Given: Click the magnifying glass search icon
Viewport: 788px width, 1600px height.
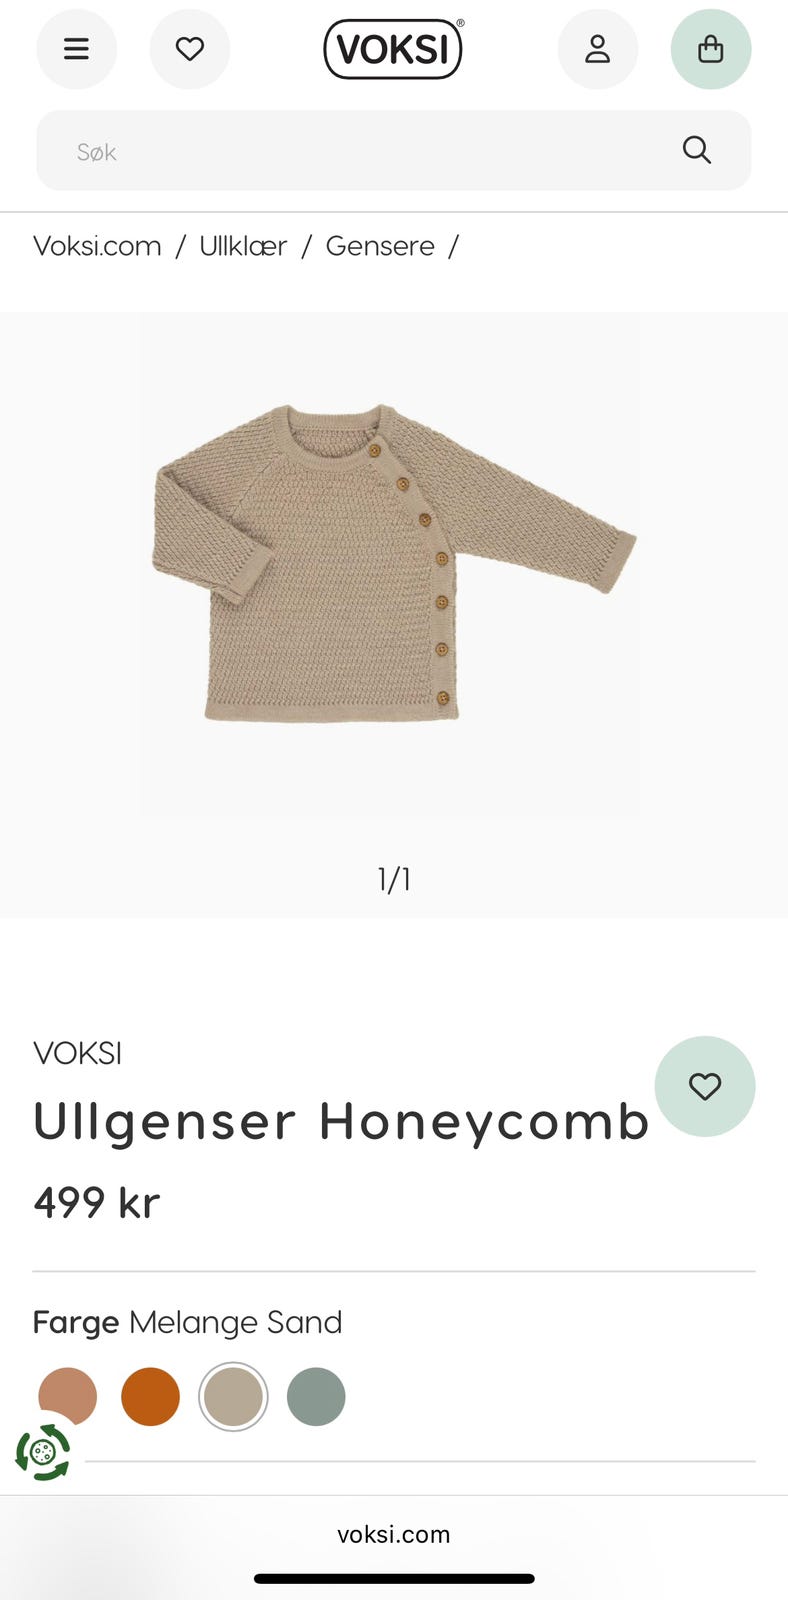Looking at the screenshot, I should point(697,150).
